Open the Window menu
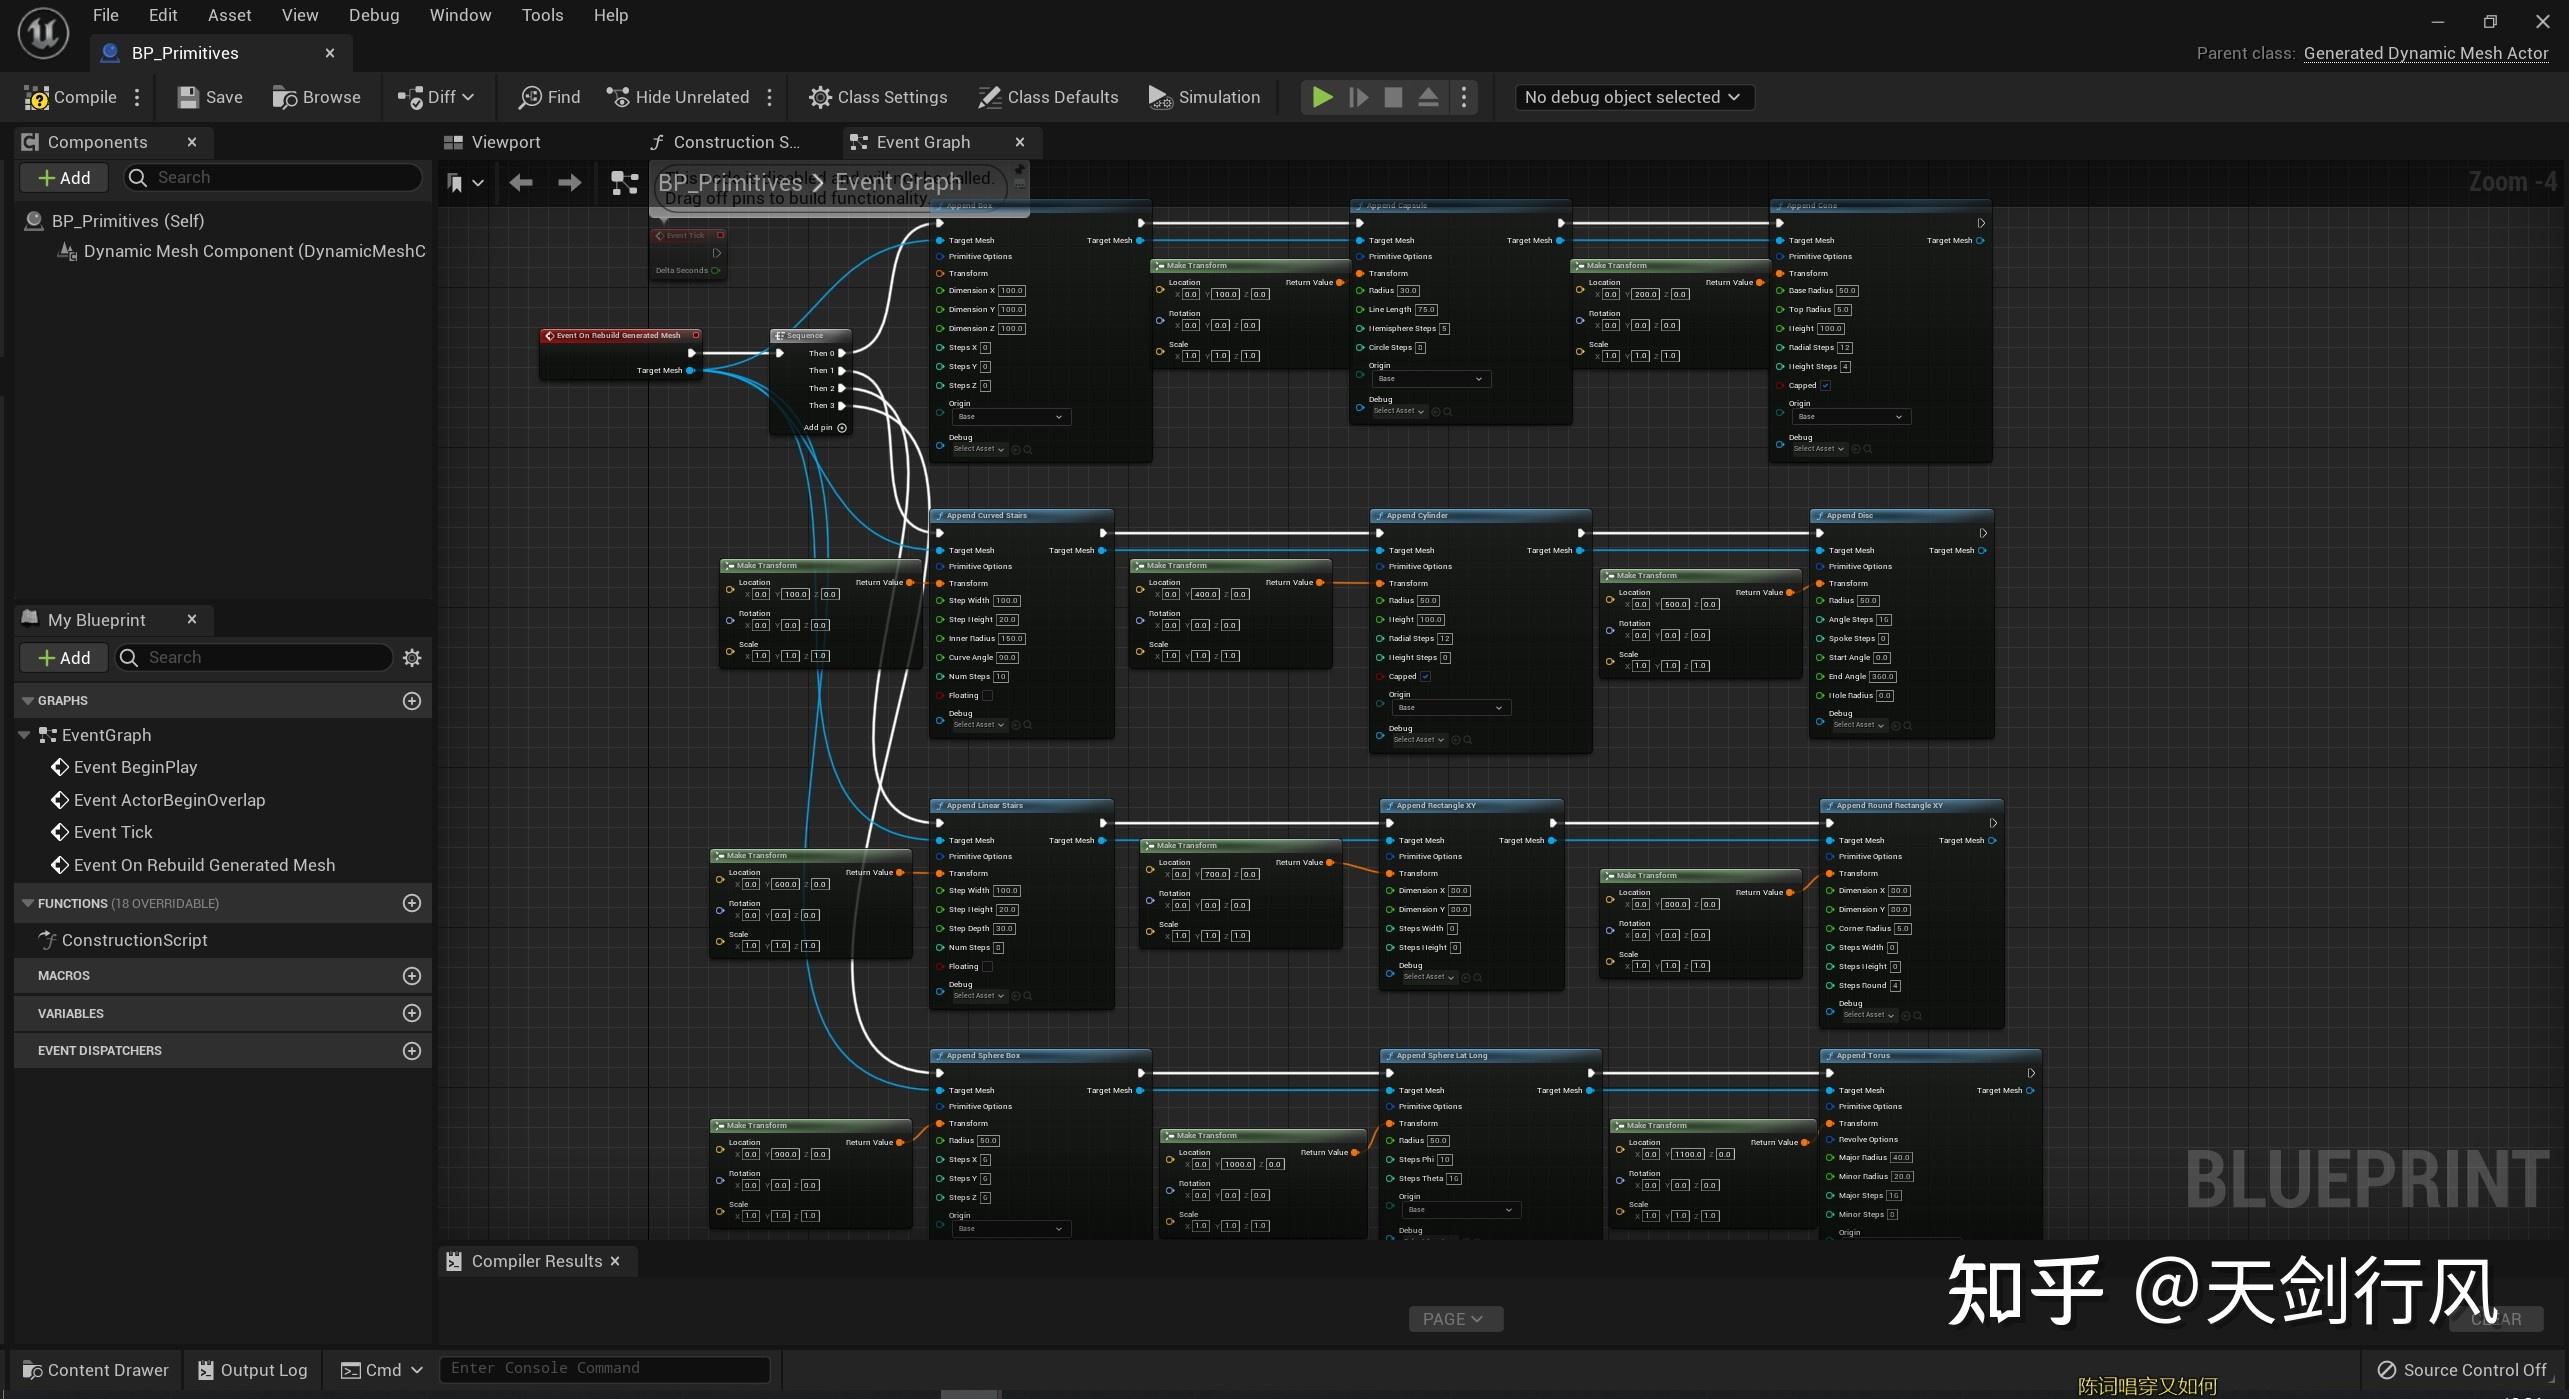Image resolution: width=2569 pixels, height=1399 pixels. coord(460,15)
